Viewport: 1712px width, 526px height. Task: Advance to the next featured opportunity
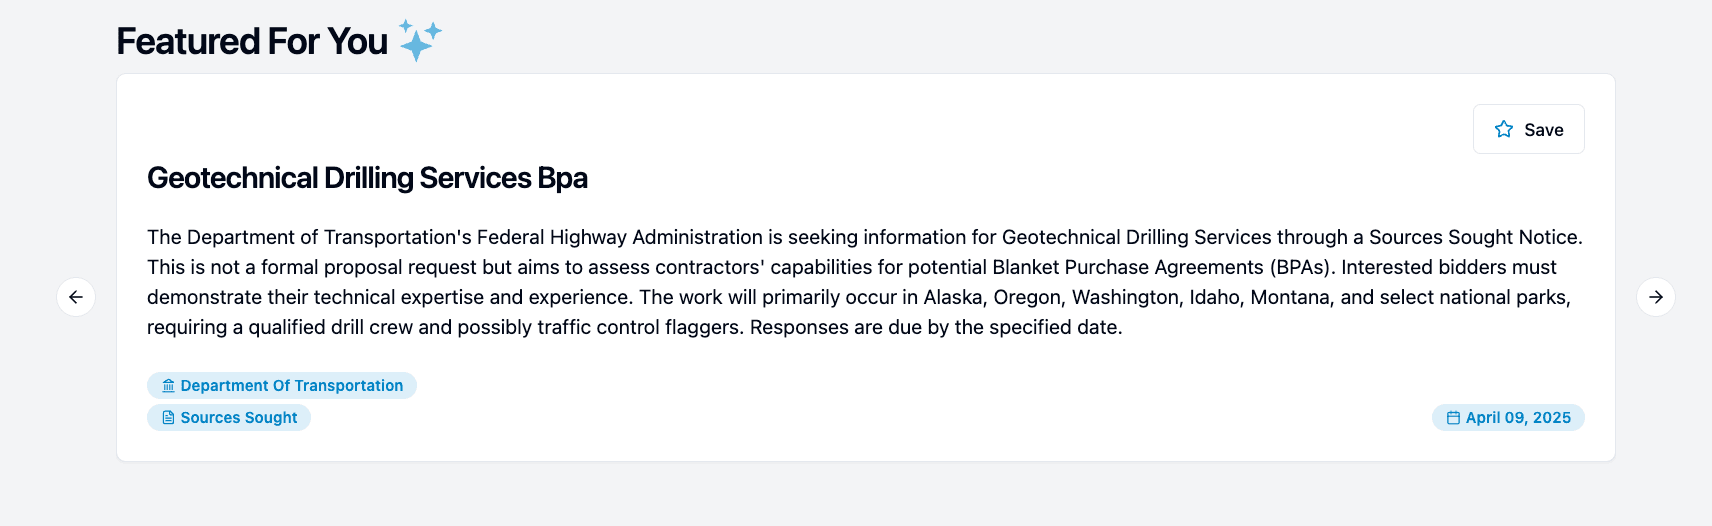[x=1656, y=297]
